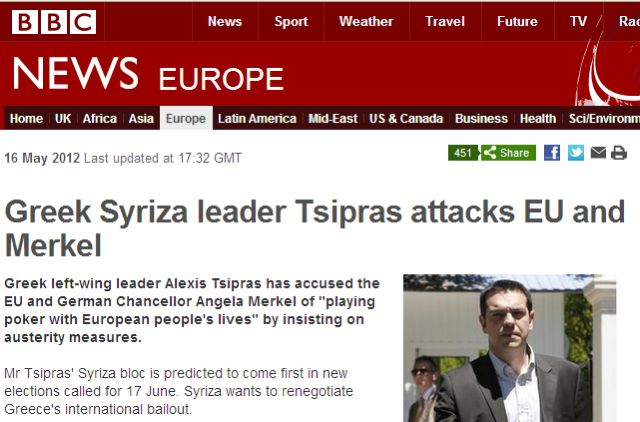Click the BBC logo
The width and height of the screenshot is (640, 422).
(54, 22)
